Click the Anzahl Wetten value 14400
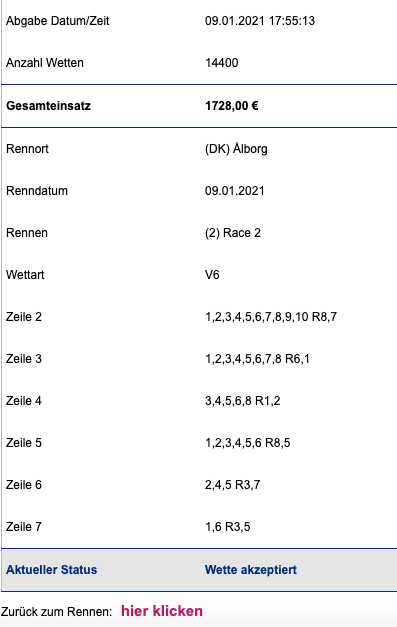The width and height of the screenshot is (397, 627). coord(221,63)
